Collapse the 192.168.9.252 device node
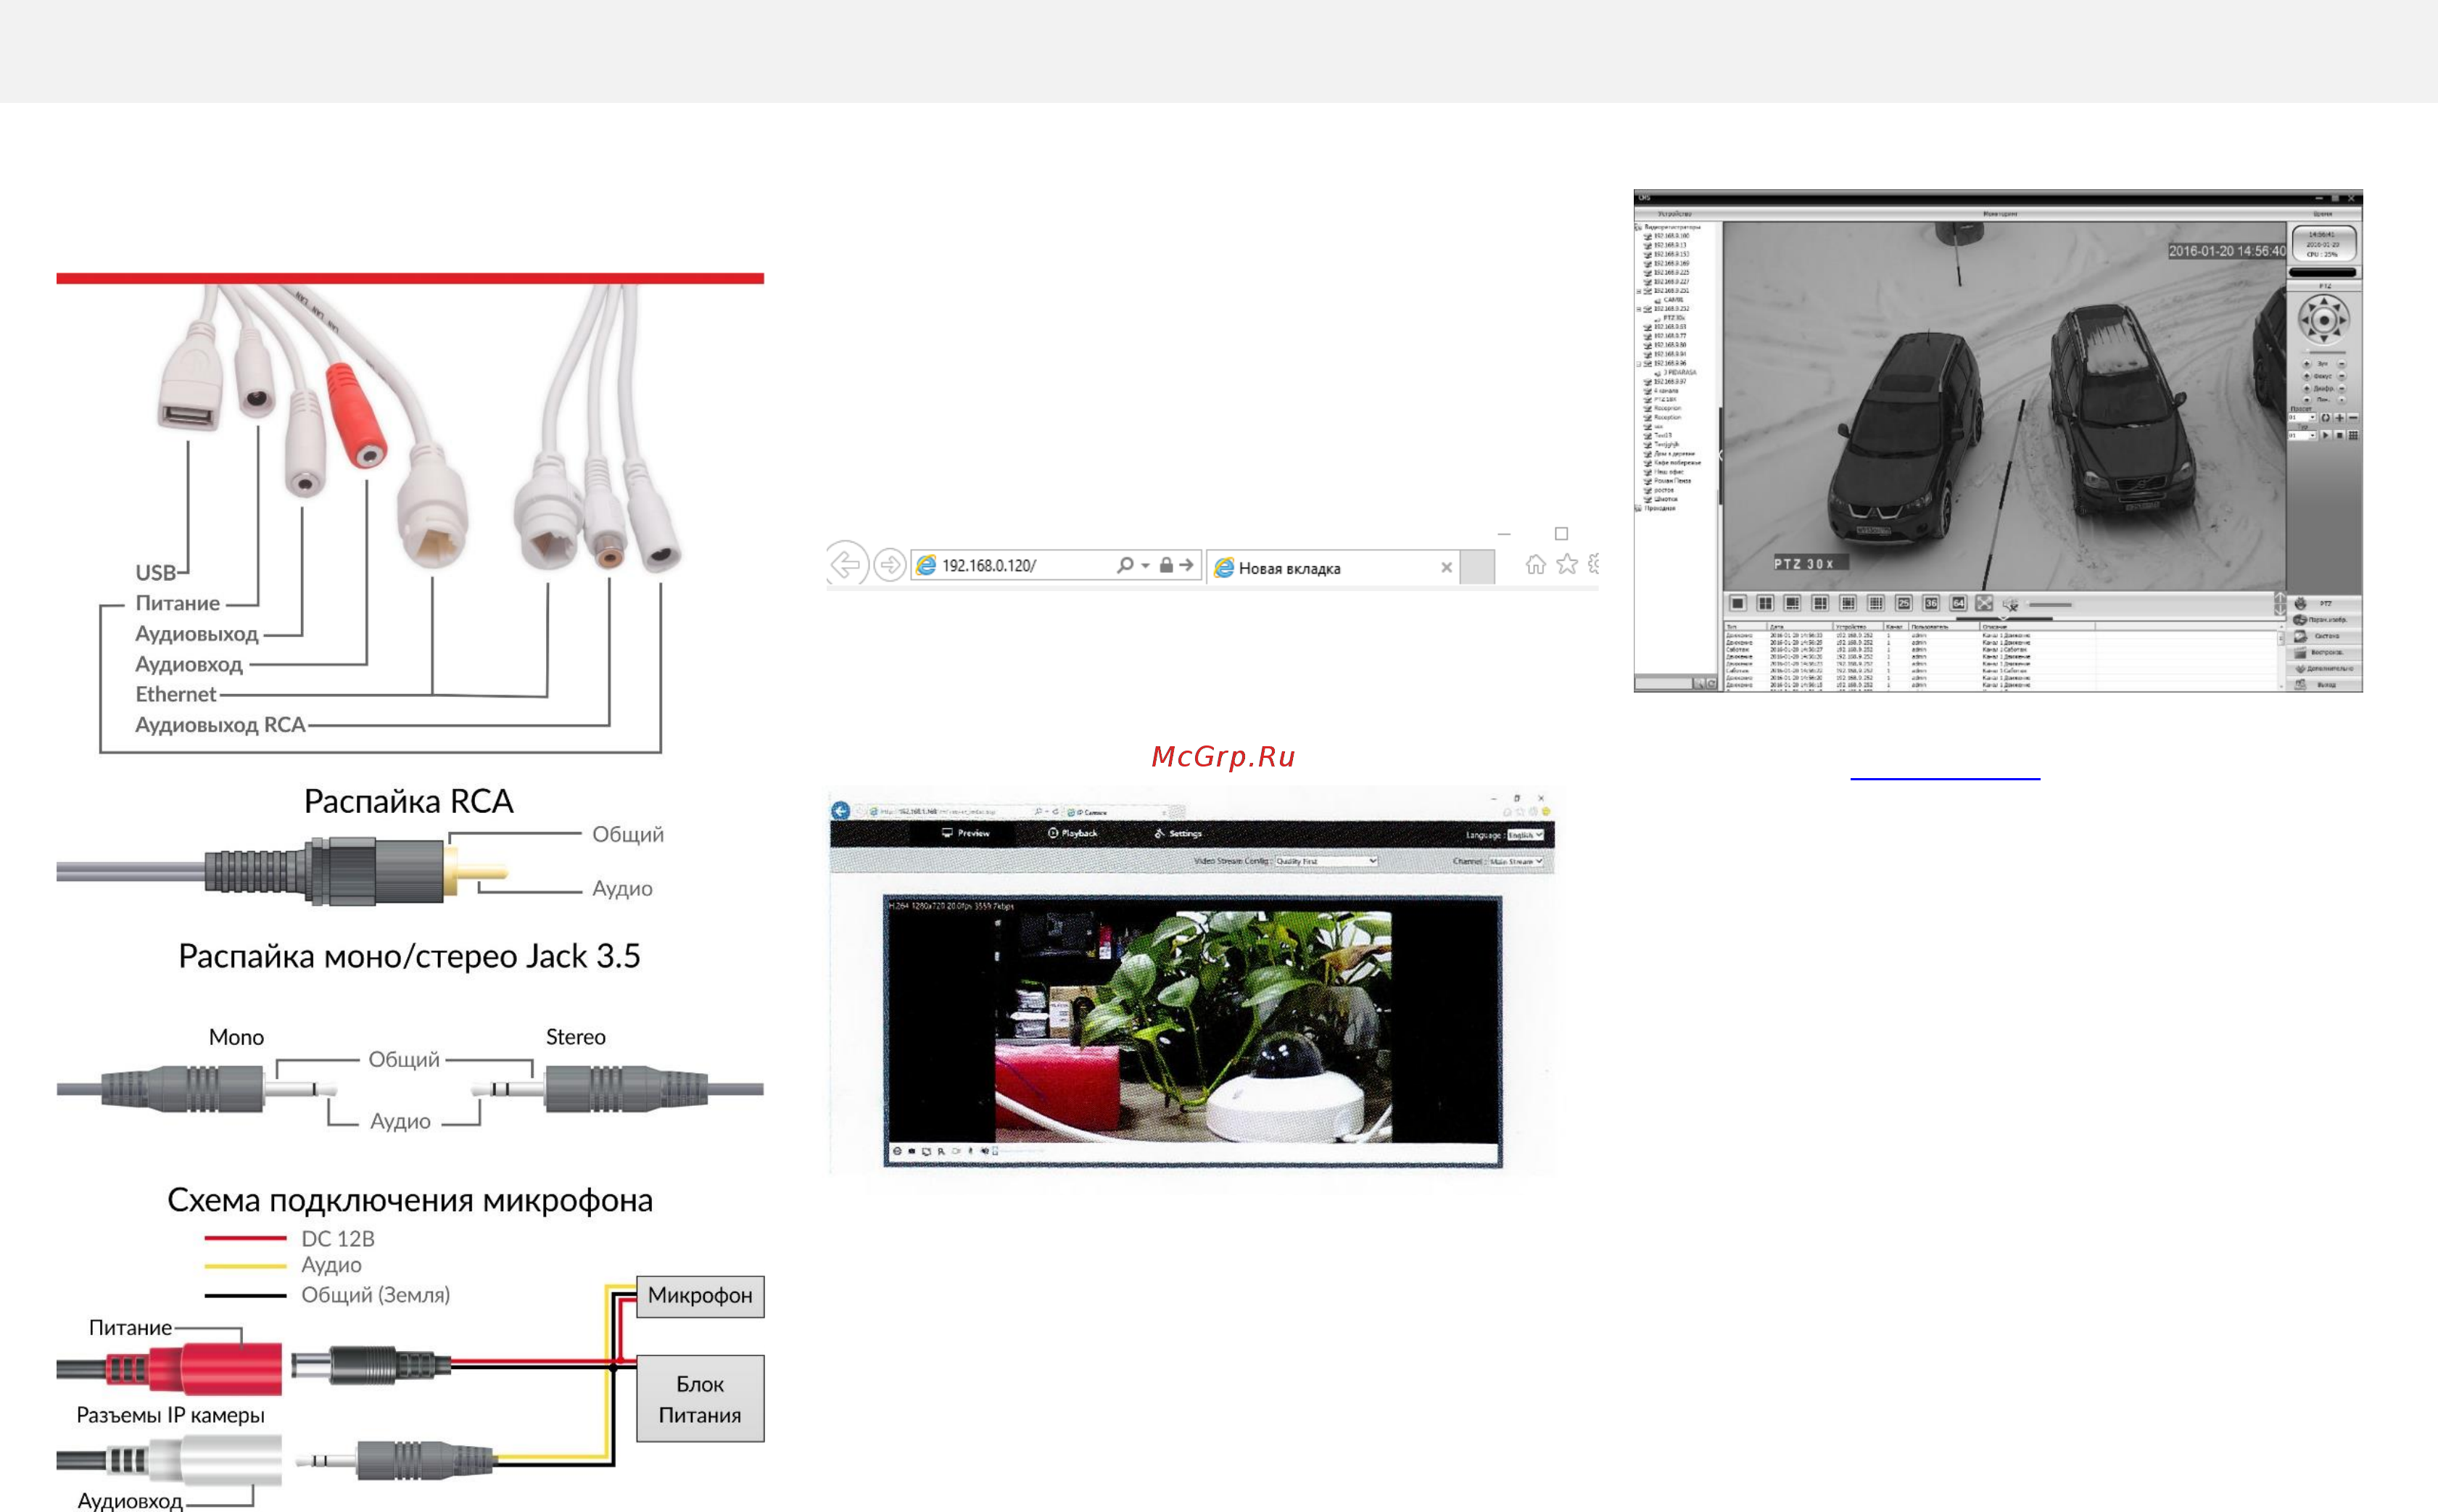Viewport: 2438px width, 1512px height. tap(1639, 309)
